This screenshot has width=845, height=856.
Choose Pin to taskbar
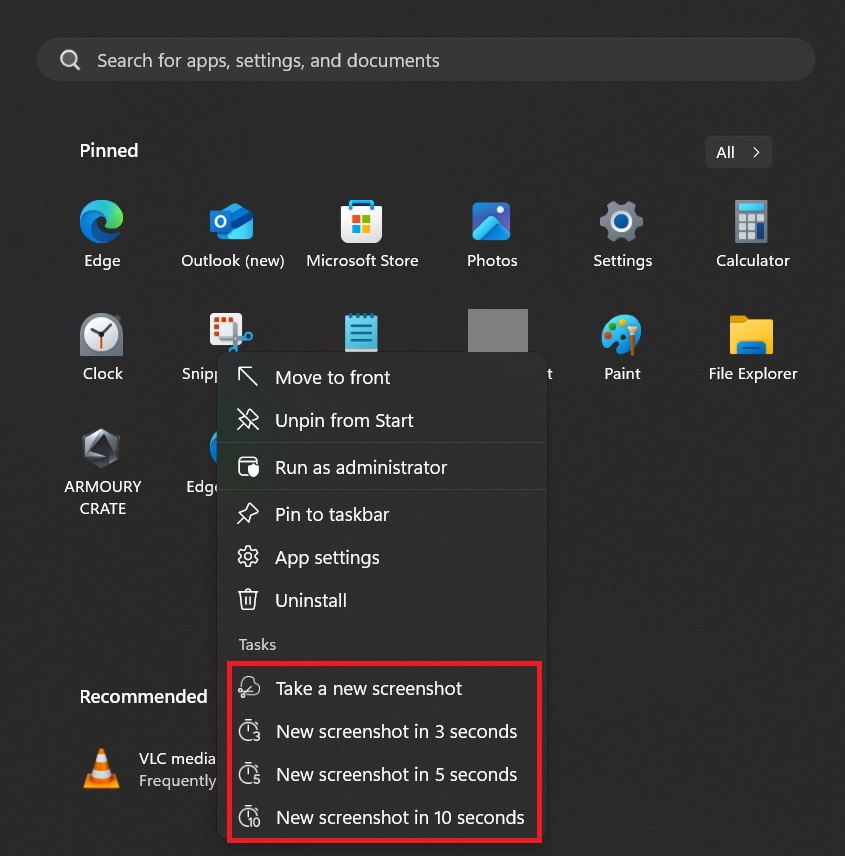[x=382, y=514]
